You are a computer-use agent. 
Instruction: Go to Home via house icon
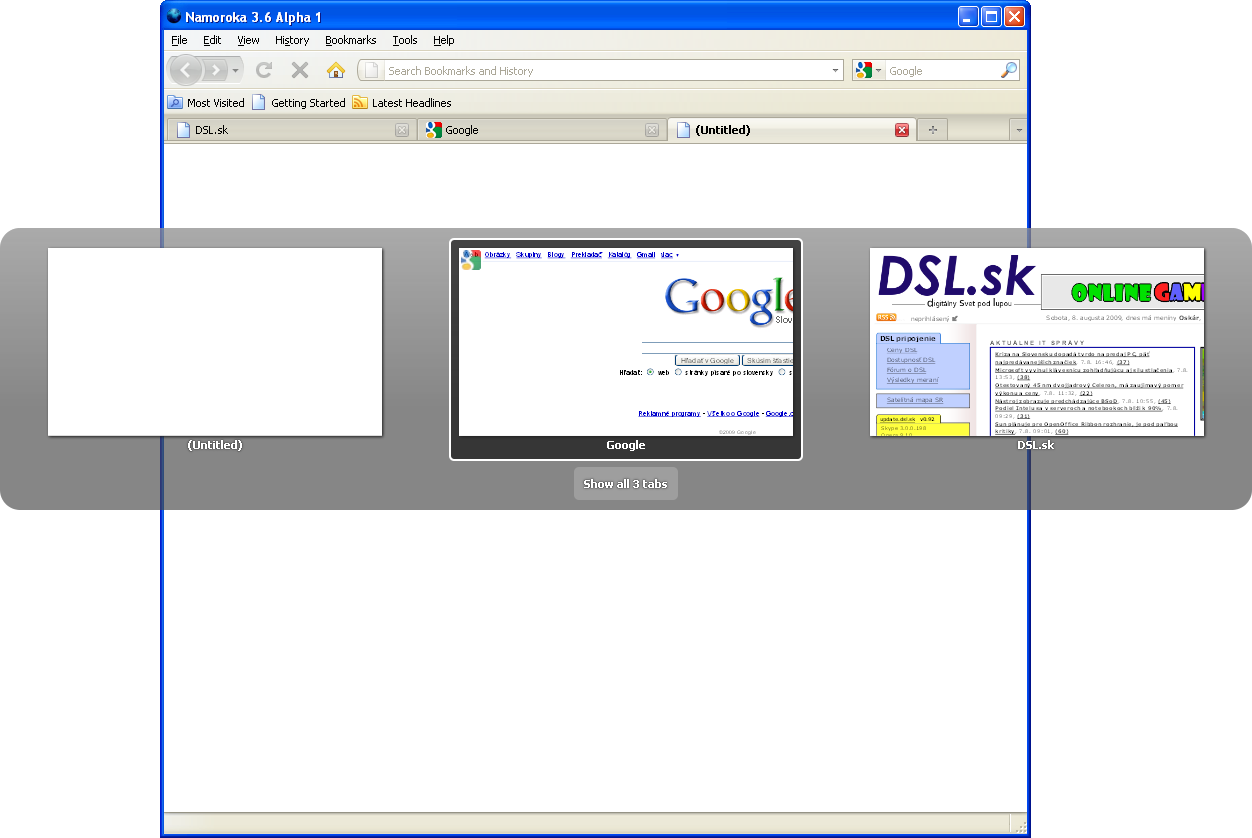point(336,70)
